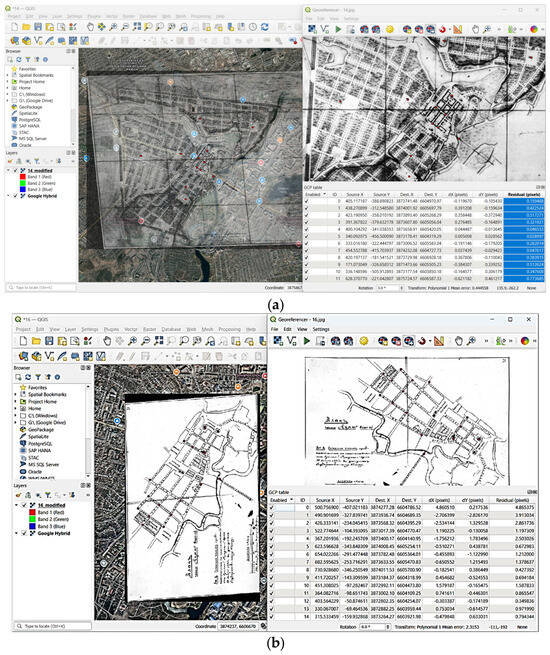Click Start Georeferencing play icon in lower Georeferencer
The height and width of the screenshot is (655, 550).
[x=307, y=341]
